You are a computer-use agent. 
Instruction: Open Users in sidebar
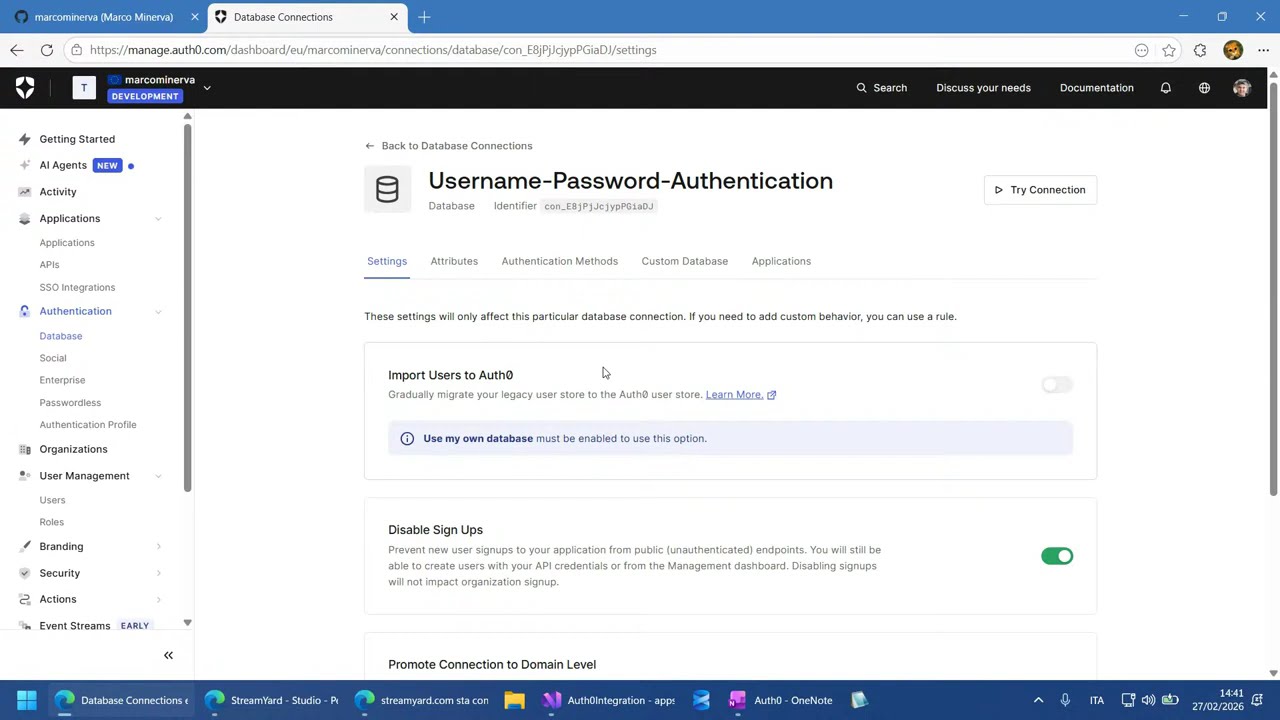tap(52, 500)
